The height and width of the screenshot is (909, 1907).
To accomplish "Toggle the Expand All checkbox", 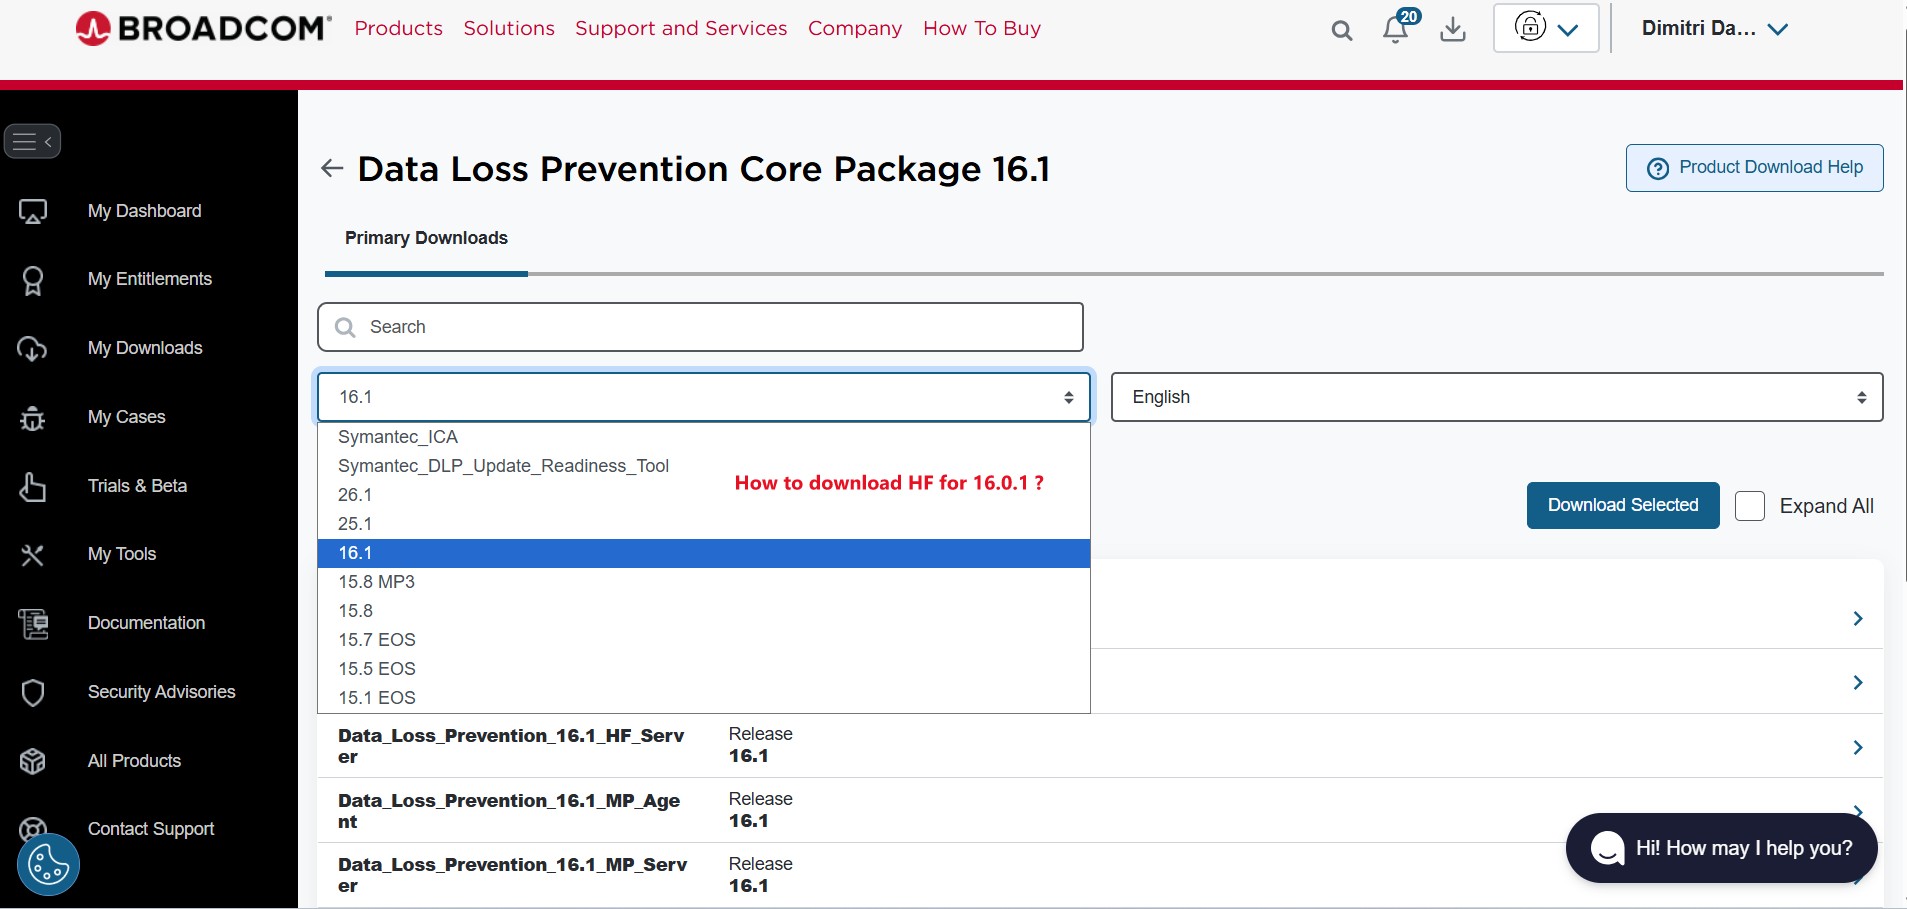I will (x=1750, y=506).
